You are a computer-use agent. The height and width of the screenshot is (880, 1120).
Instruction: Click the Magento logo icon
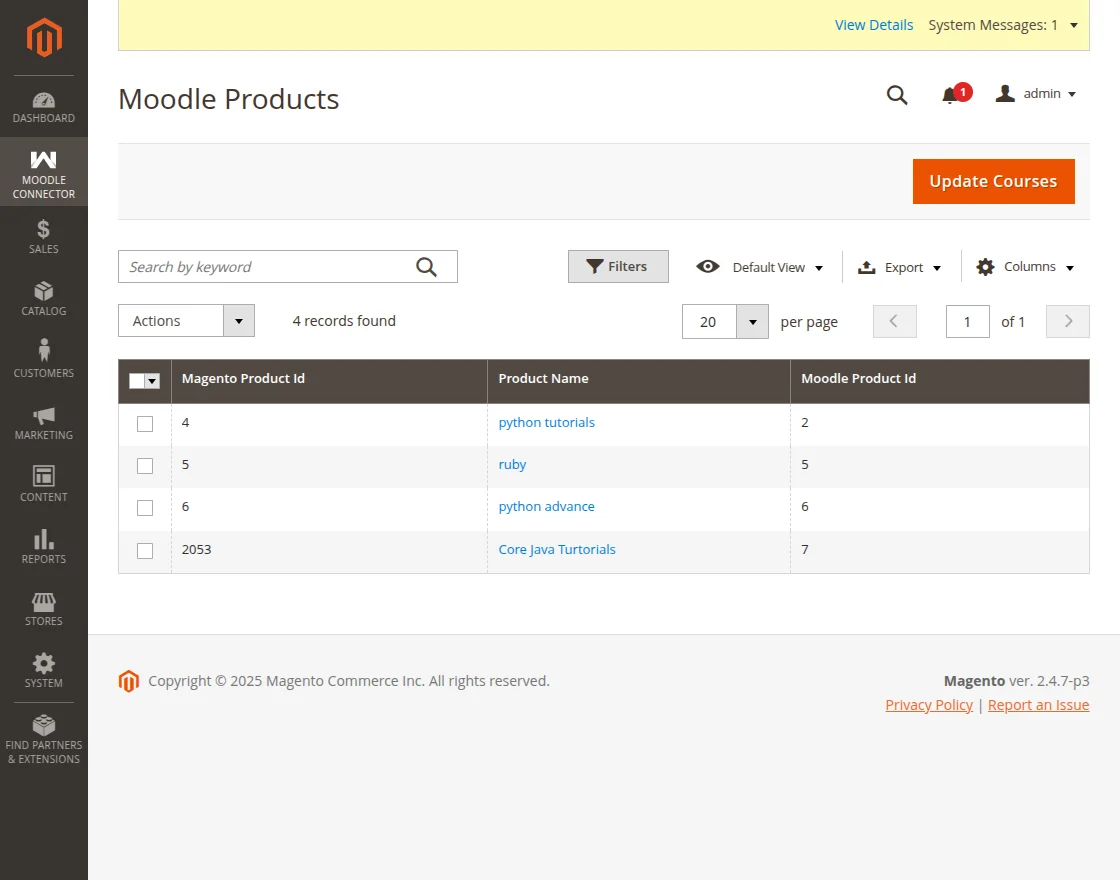(x=44, y=38)
